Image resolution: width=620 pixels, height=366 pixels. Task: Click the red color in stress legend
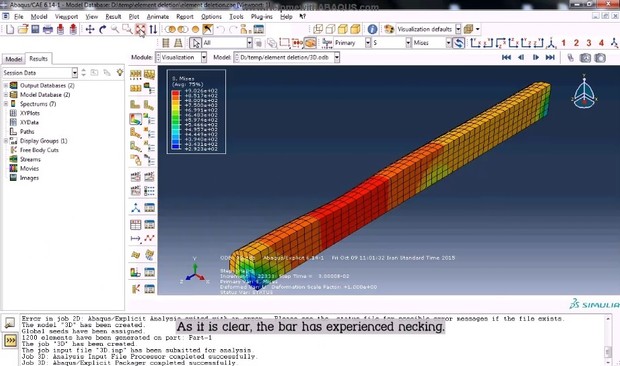tap(176, 93)
